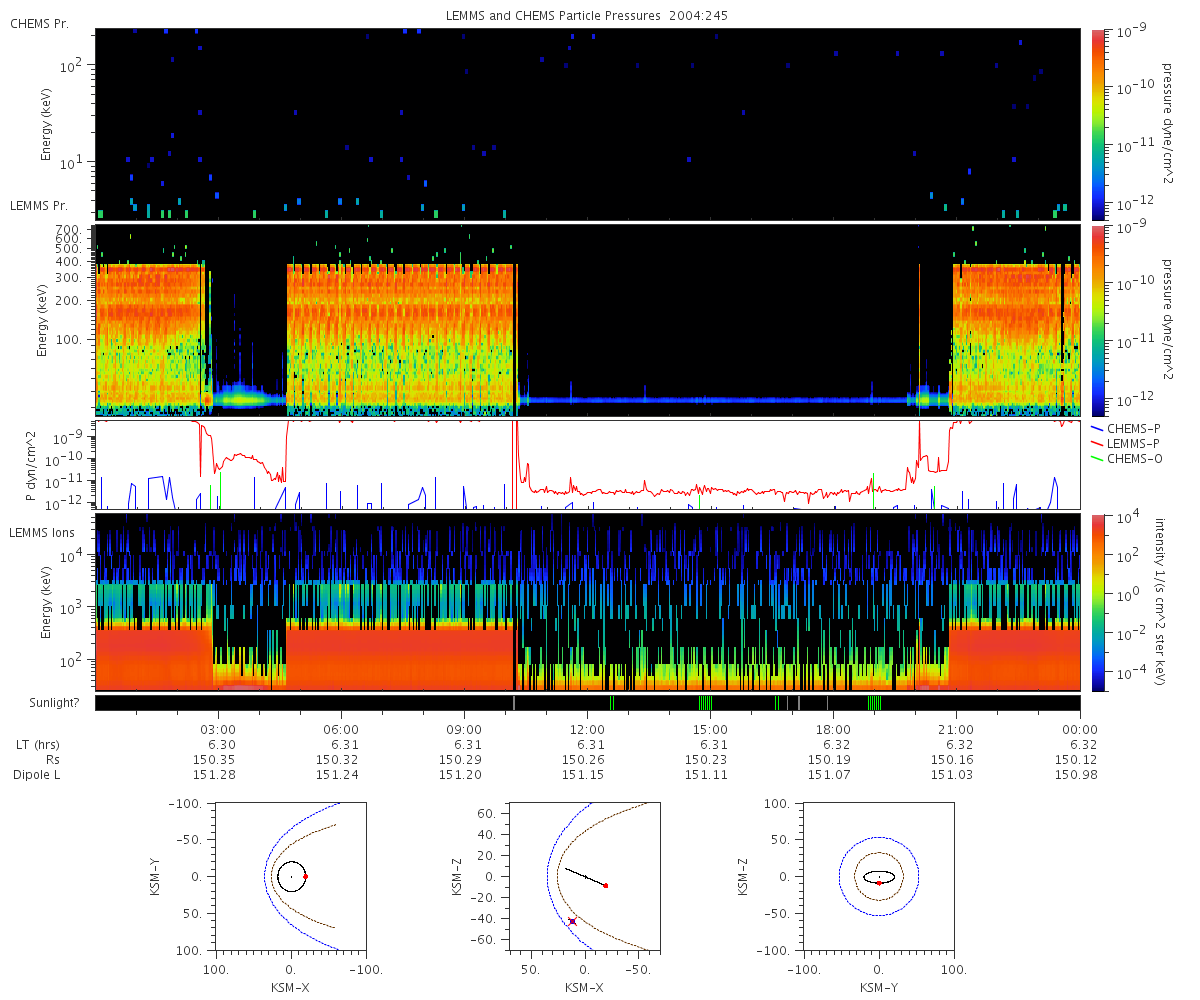Click the LEMMS pressure color bar
This screenshot has height=1000, width=1200.
click(x=1098, y=320)
